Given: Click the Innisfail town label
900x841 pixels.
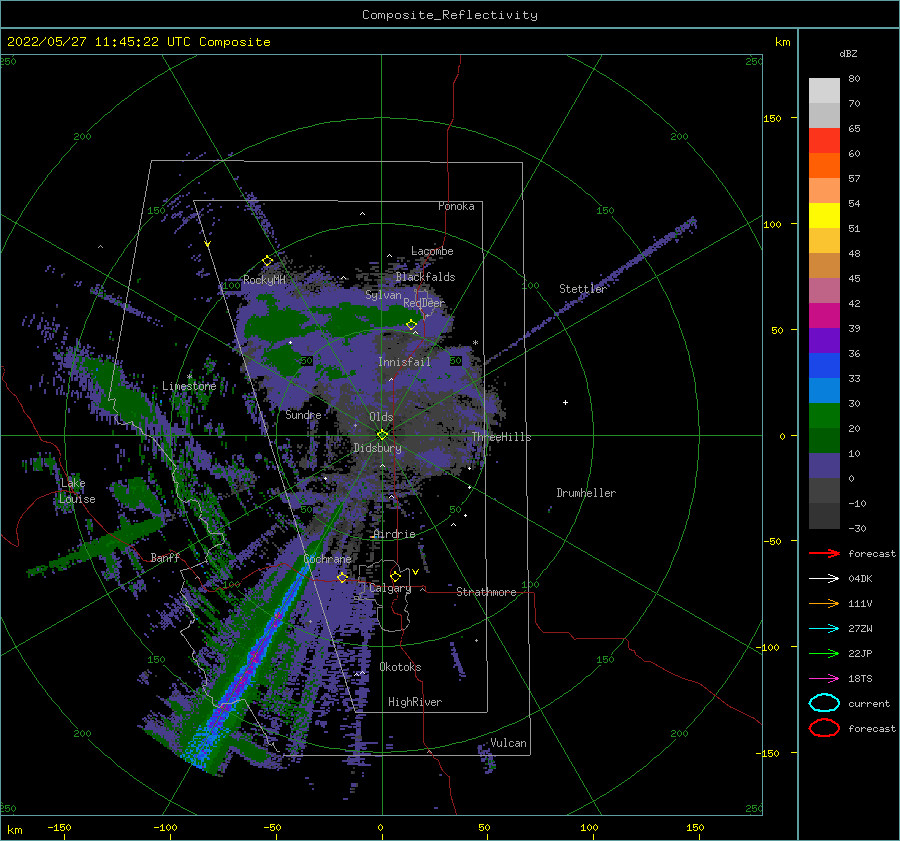Looking at the screenshot, I should 404,362.
